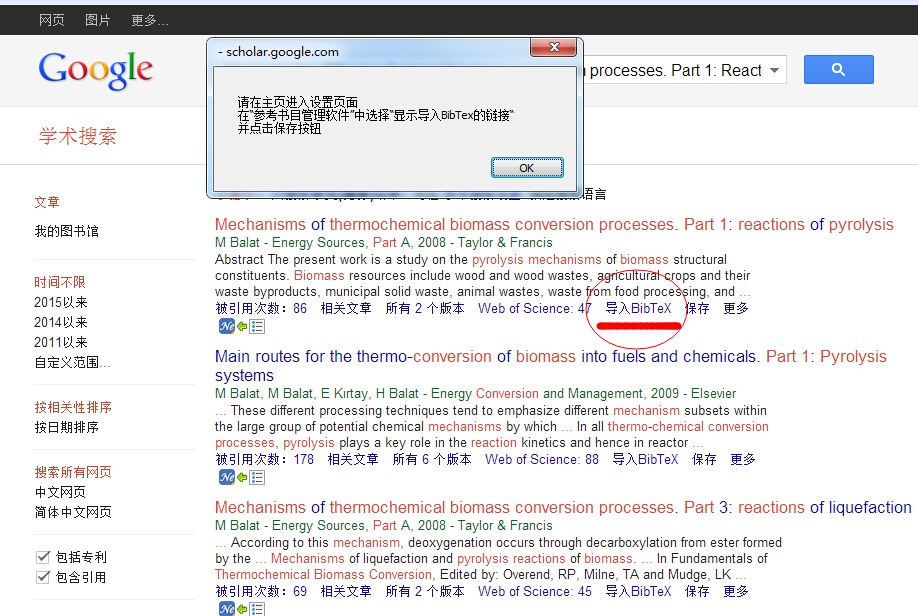
Task: Click 相关文章 for second result
Action: [x=353, y=459]
